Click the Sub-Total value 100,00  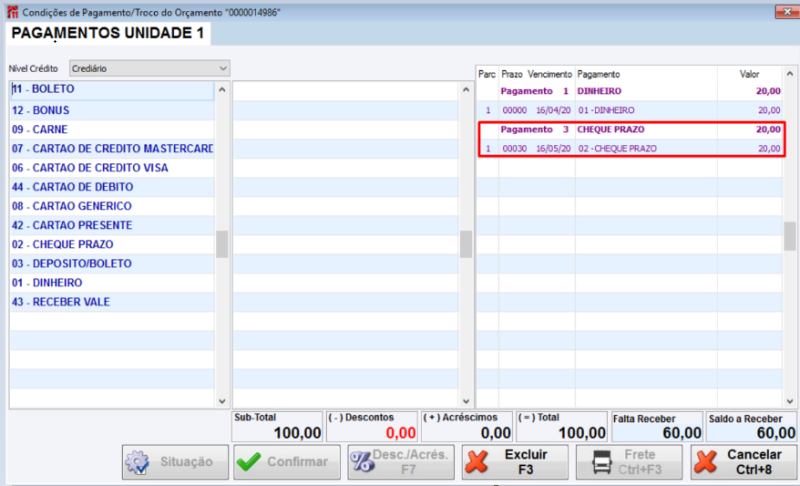pos(297,433)
